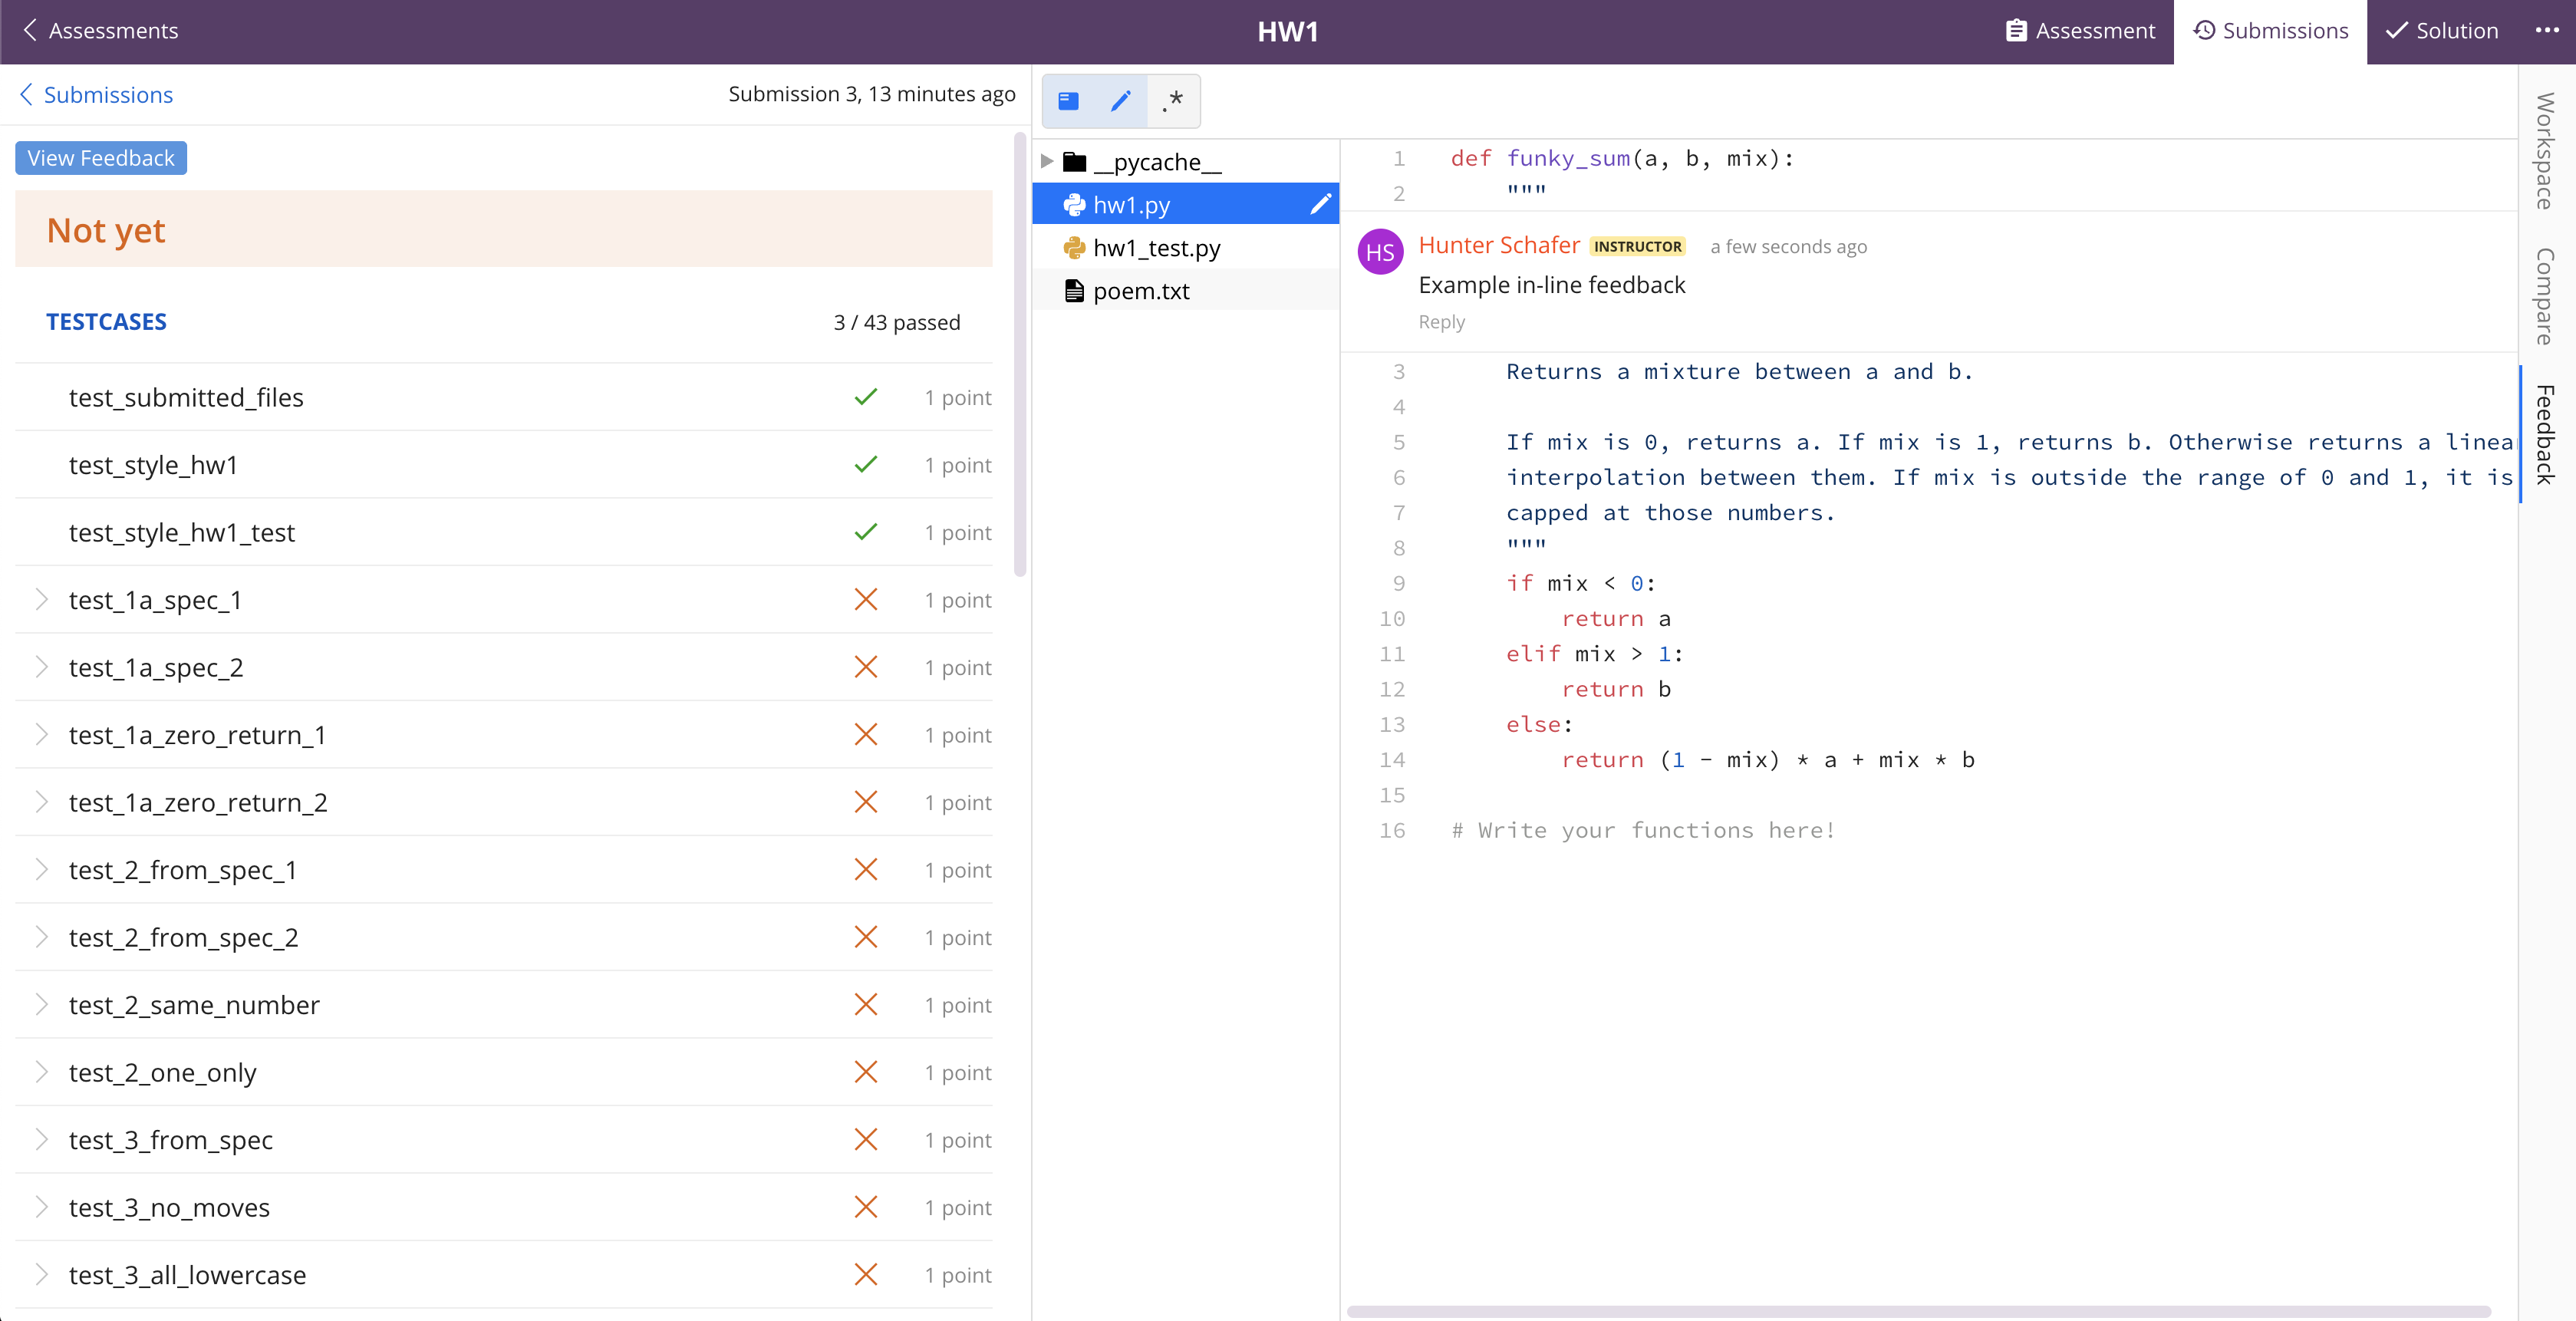Open the three-dot more options menu
This screenshot has height=1321, width=2576.
[2546, 31]
